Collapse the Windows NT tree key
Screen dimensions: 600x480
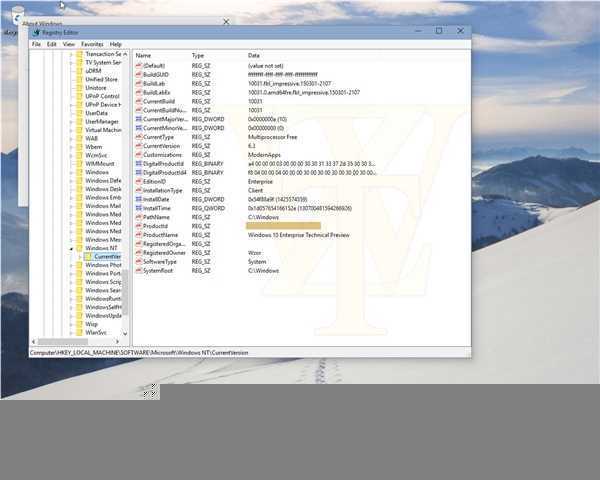[71, 248]
